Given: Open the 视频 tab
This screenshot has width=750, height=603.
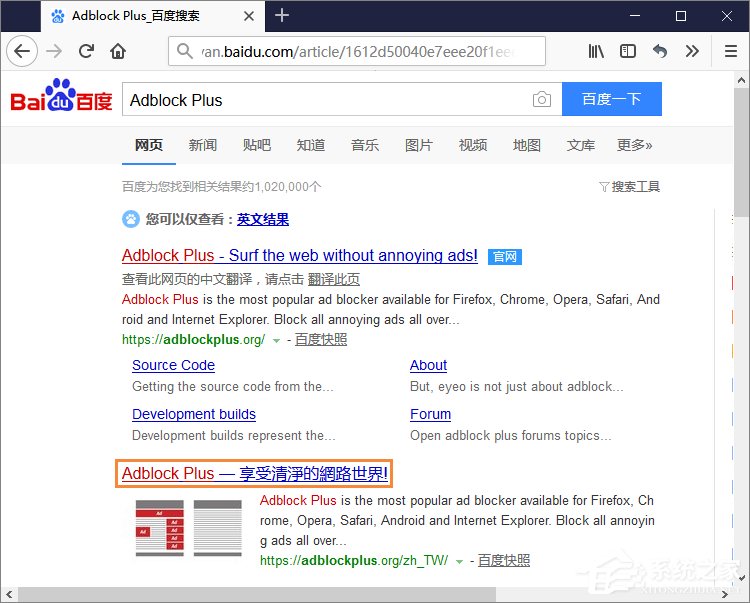Looking at the screenshot, I should click(473, 144).
